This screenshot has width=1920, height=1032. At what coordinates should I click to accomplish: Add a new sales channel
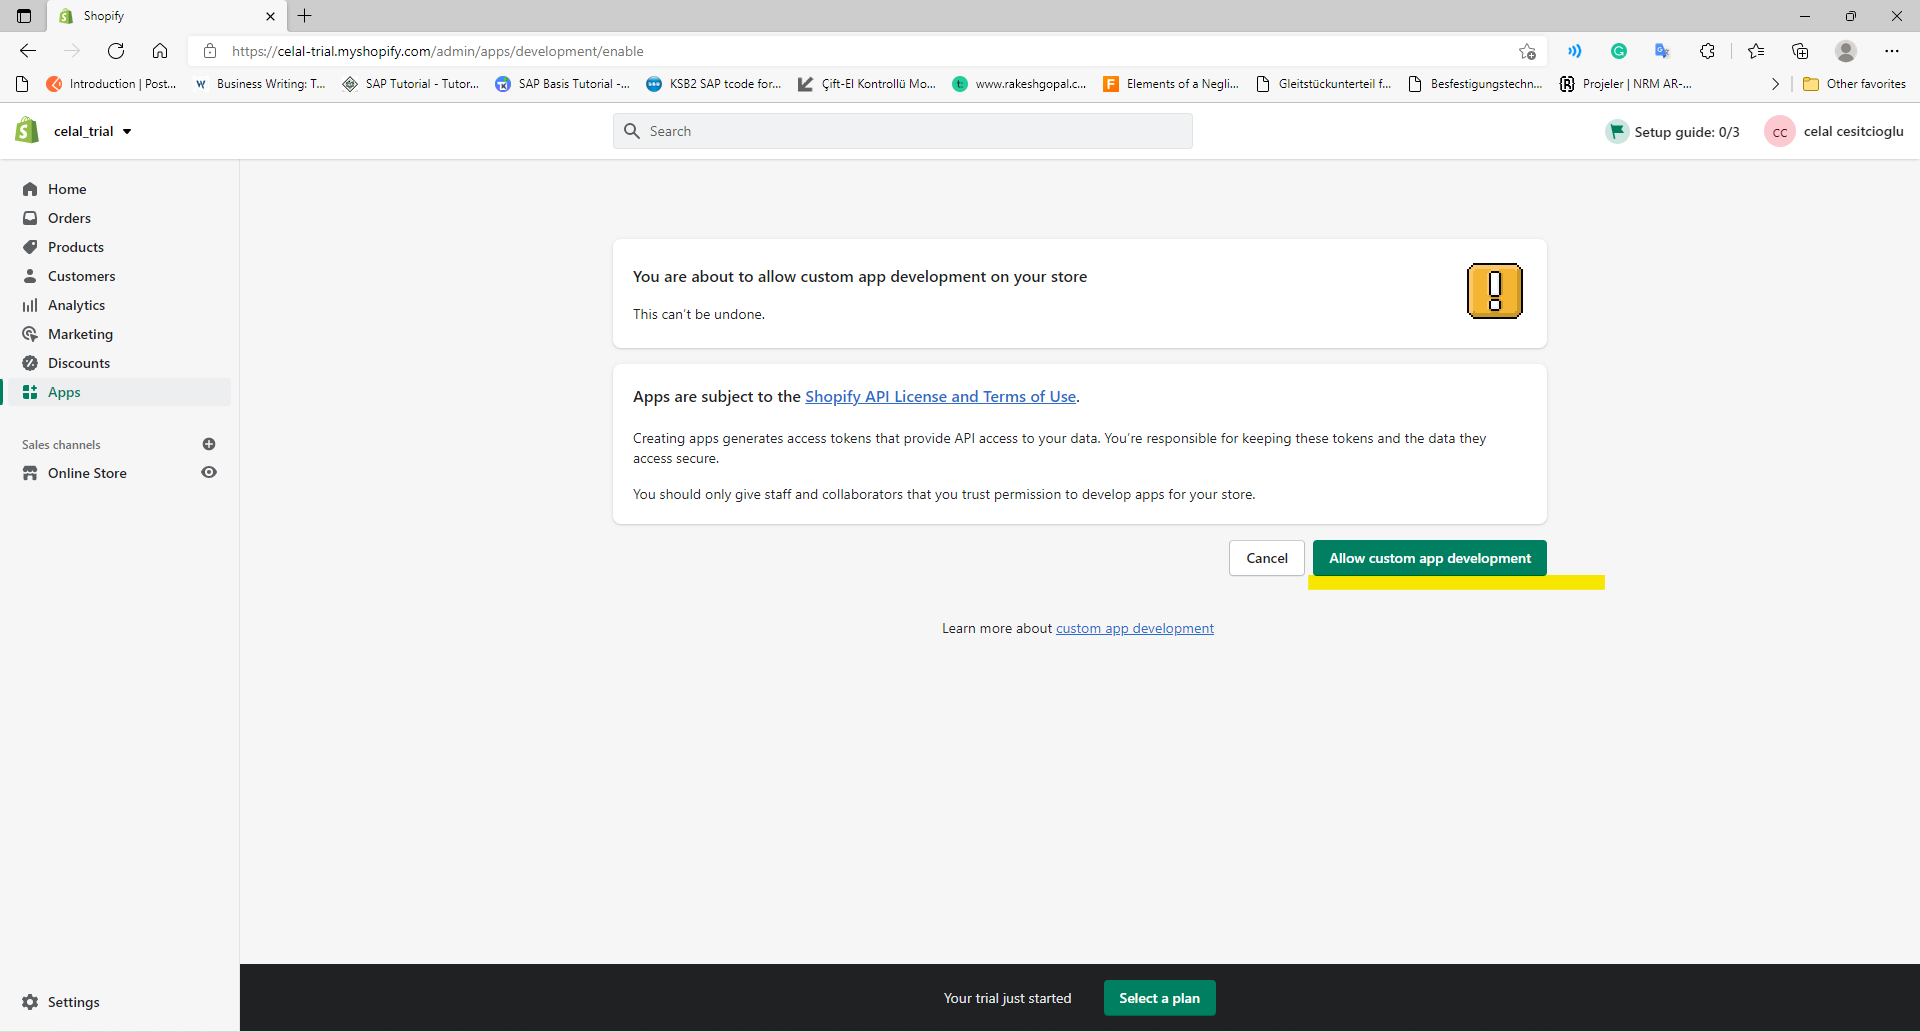(x=209, y=444)
